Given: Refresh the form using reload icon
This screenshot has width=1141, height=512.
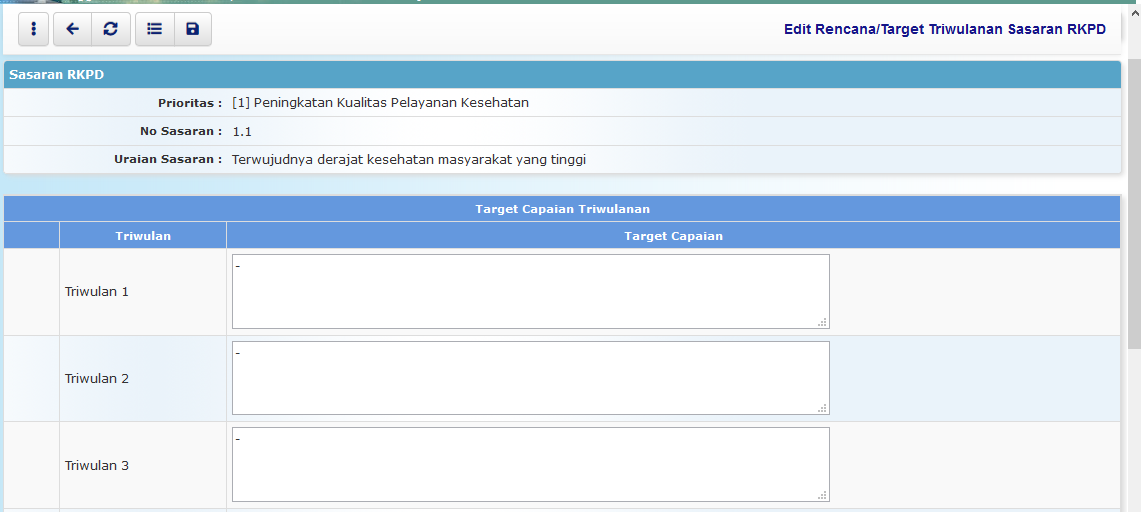Looking at the screenshot, I should coord(110,29).
